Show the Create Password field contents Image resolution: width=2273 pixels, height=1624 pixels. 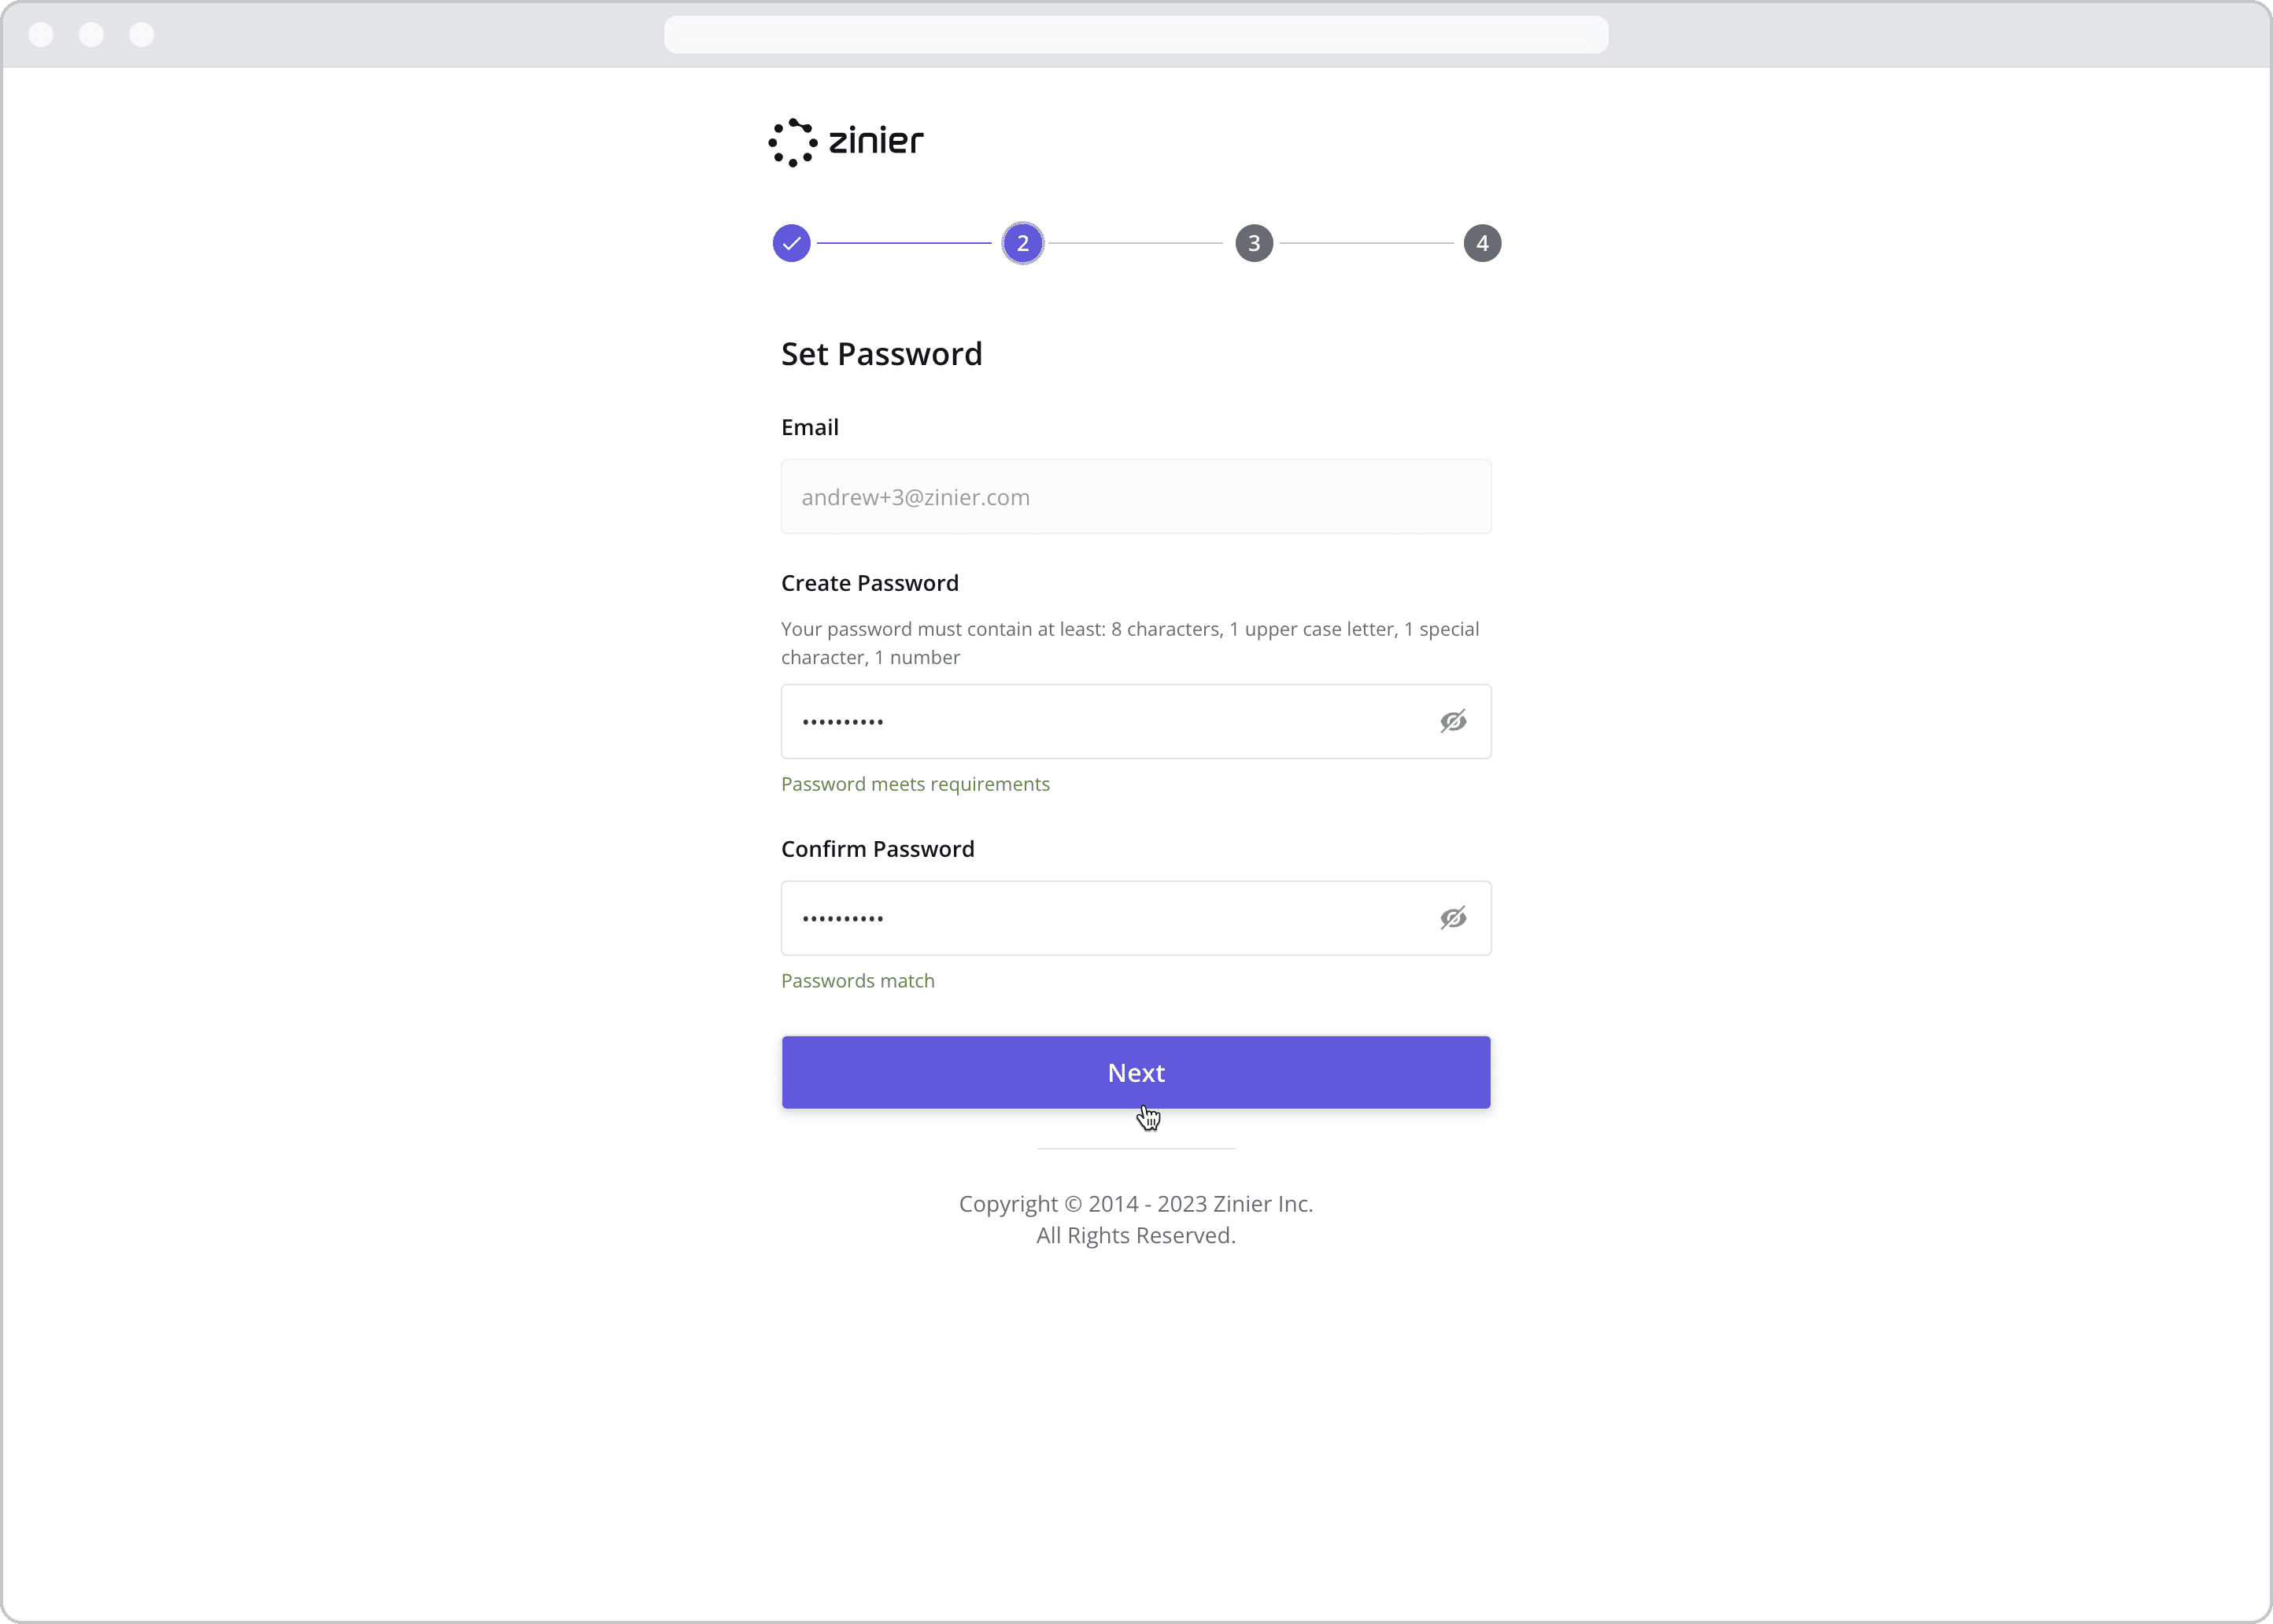1452,721
